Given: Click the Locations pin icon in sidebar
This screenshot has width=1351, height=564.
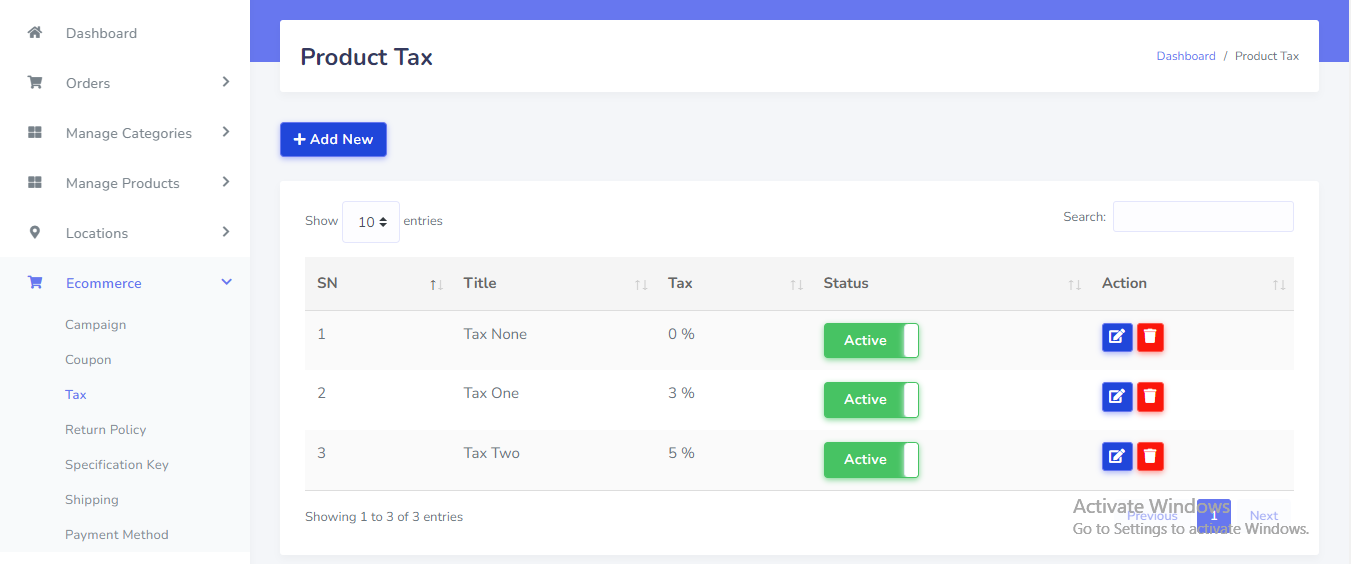Looking at the screenshot, I should point(35,233).
